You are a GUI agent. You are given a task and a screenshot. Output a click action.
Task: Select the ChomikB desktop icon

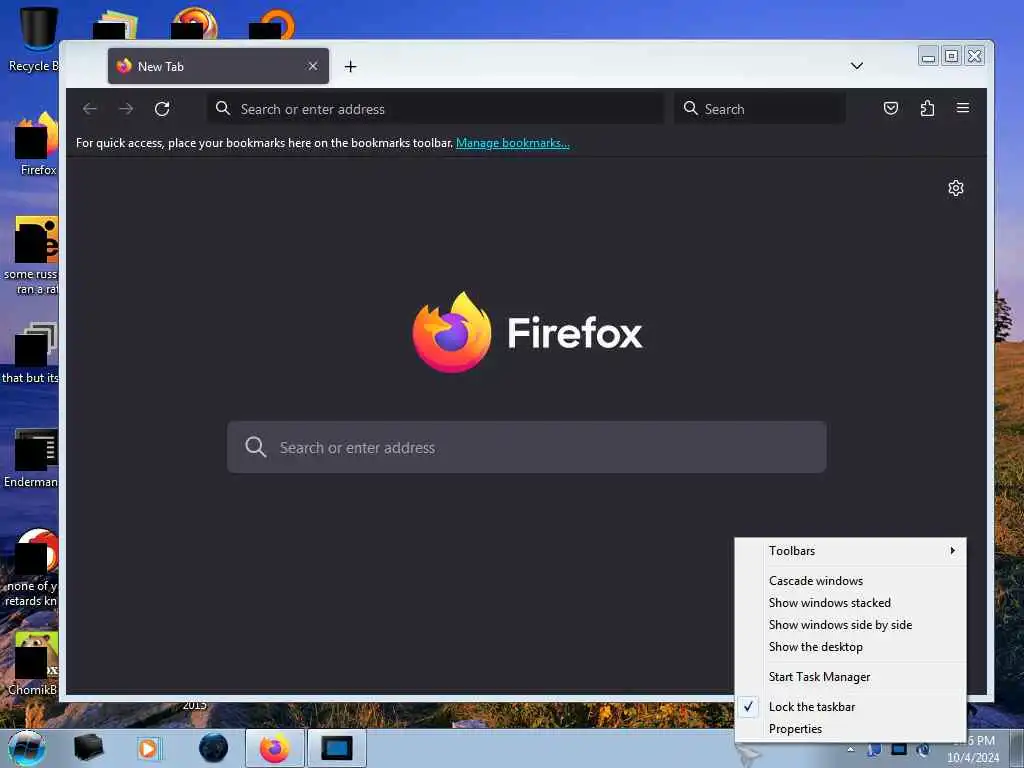coord(34,663)
